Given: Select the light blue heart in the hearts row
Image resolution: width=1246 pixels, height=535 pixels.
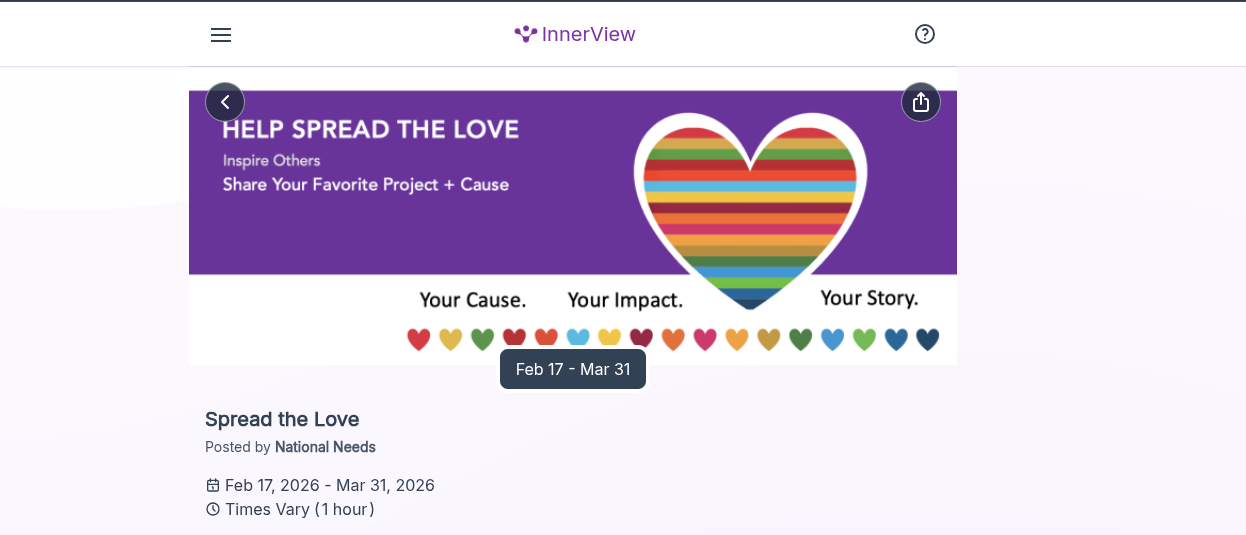Looking at the screenshot, I should click(x=578, y=340).
